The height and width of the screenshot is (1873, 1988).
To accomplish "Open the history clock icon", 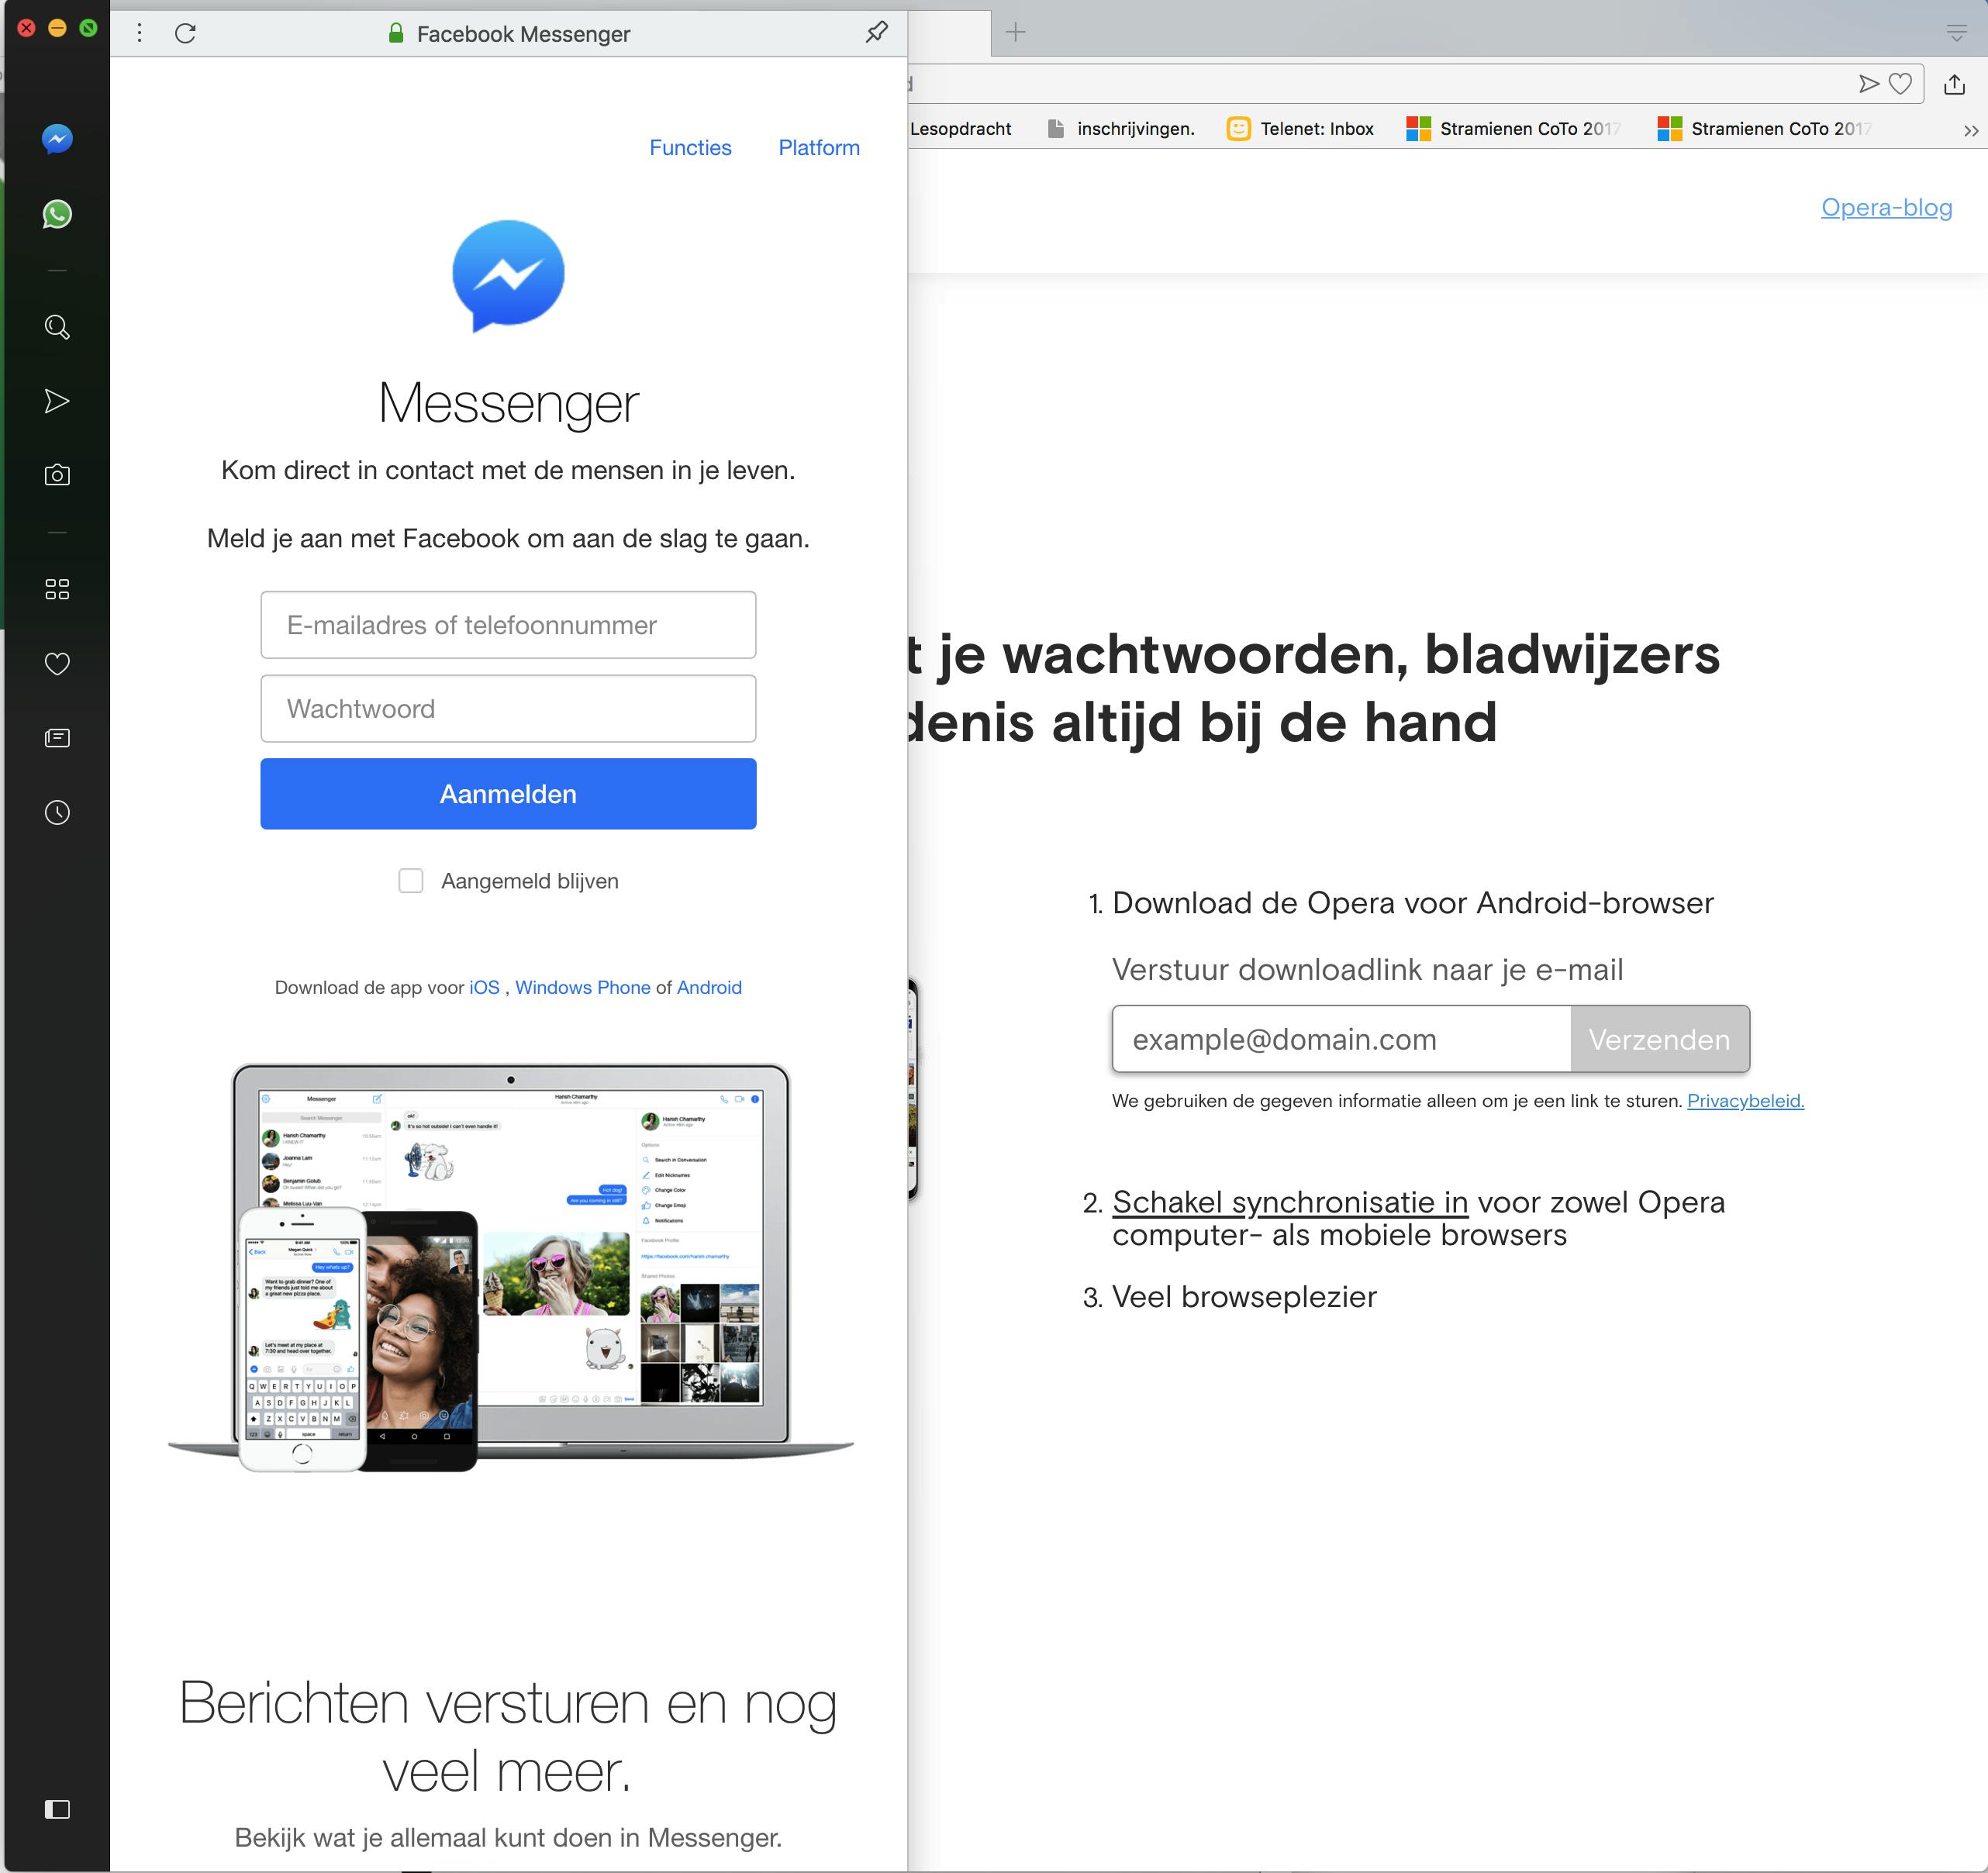I will coord(57,812).
